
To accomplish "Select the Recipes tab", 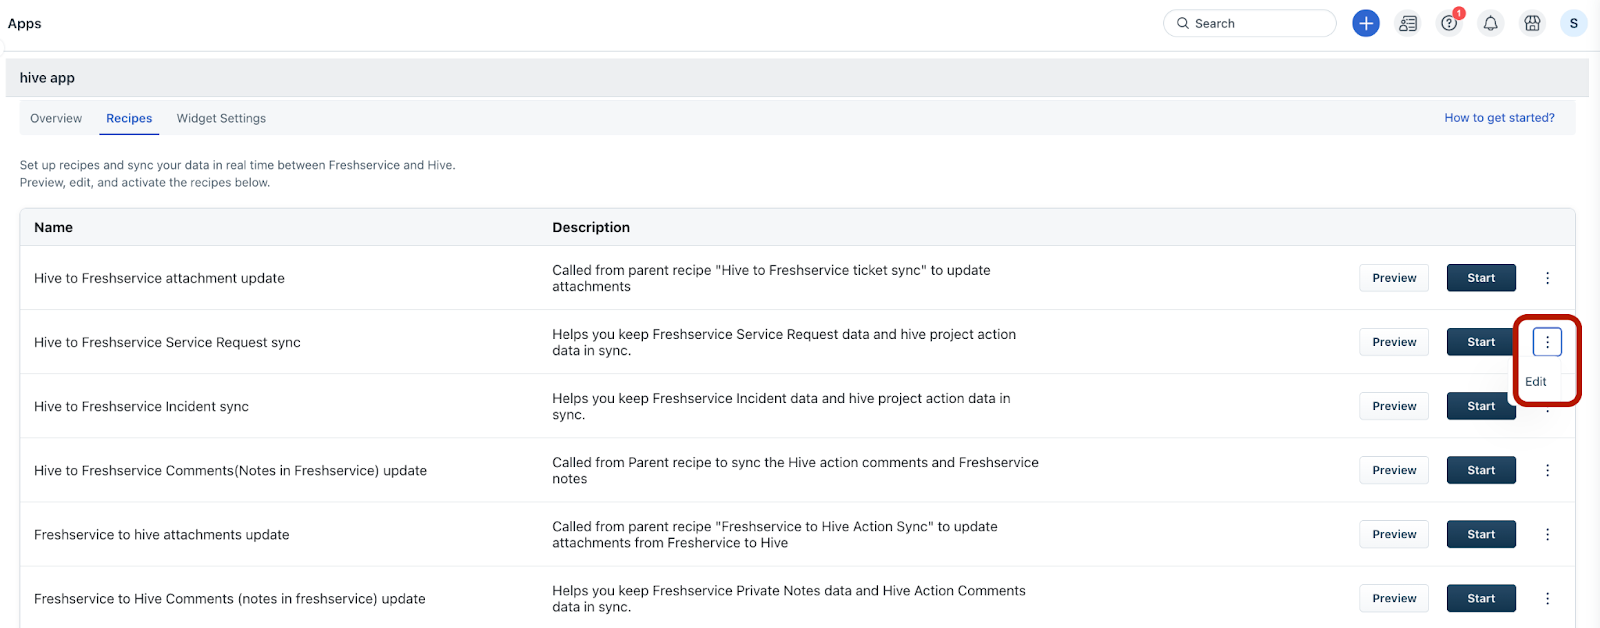I will pos(129,118).
